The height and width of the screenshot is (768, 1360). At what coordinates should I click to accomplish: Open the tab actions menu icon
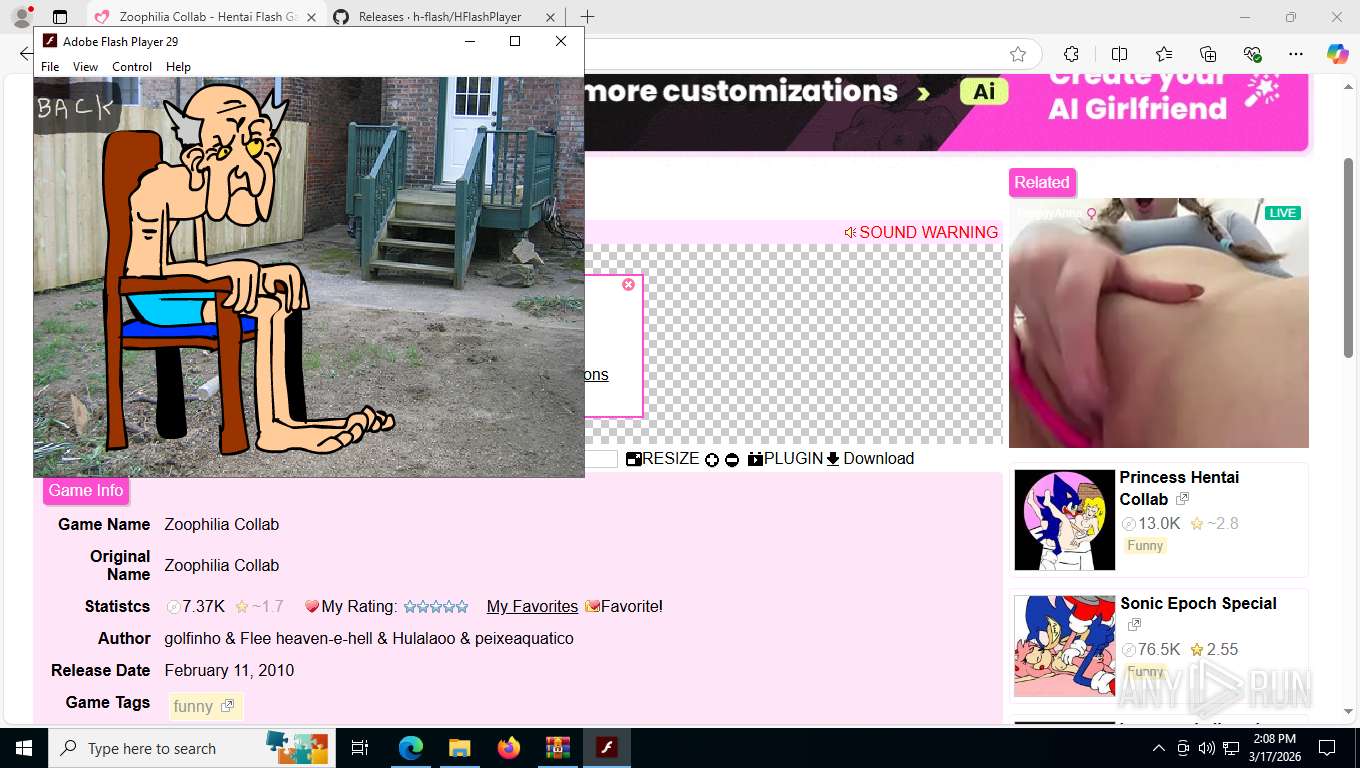click(60, 17)
